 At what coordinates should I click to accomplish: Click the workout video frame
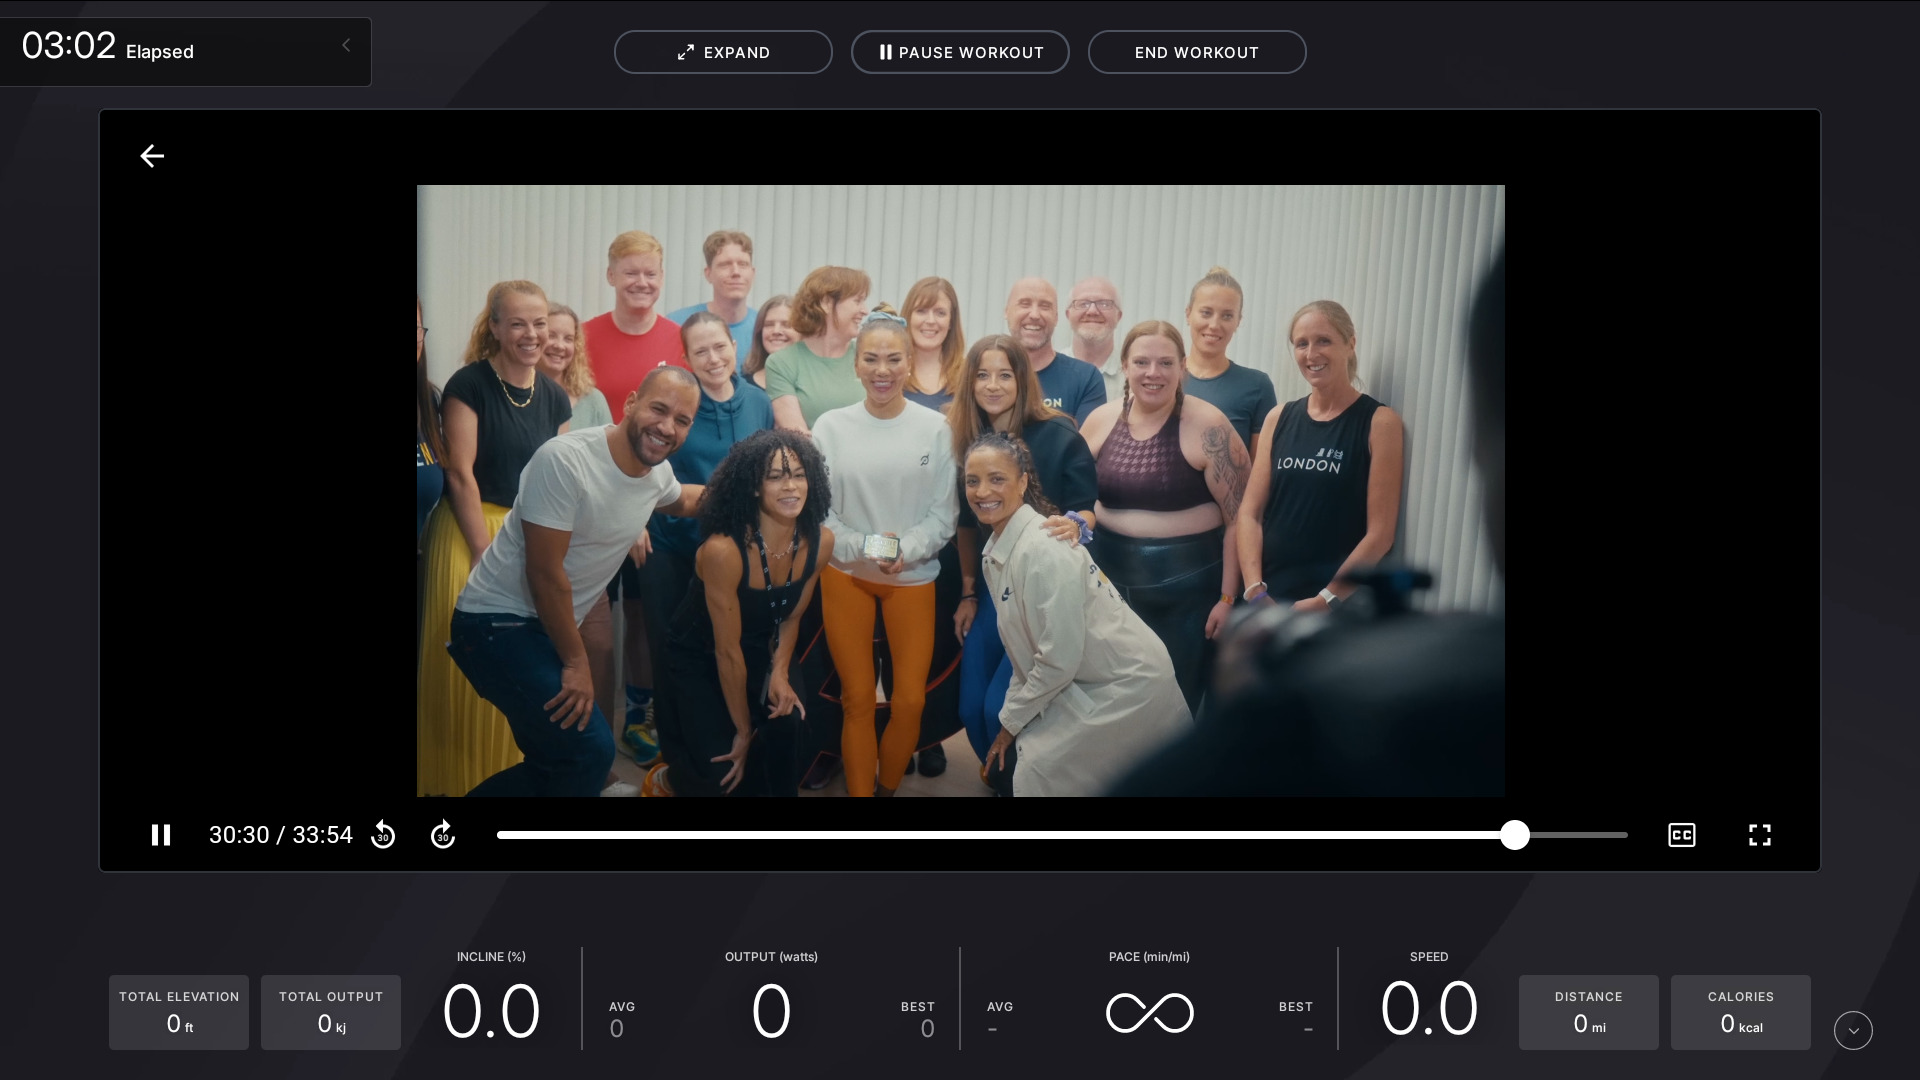click(x=960, y=490)
